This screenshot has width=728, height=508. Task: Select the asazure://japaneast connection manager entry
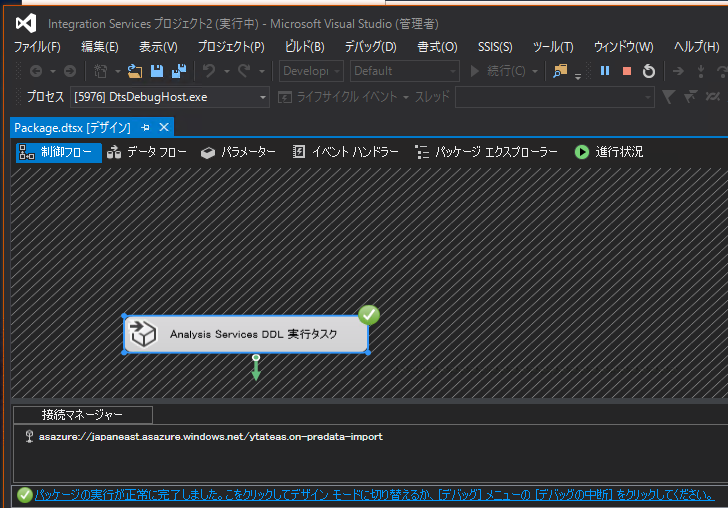coord(211,436)
